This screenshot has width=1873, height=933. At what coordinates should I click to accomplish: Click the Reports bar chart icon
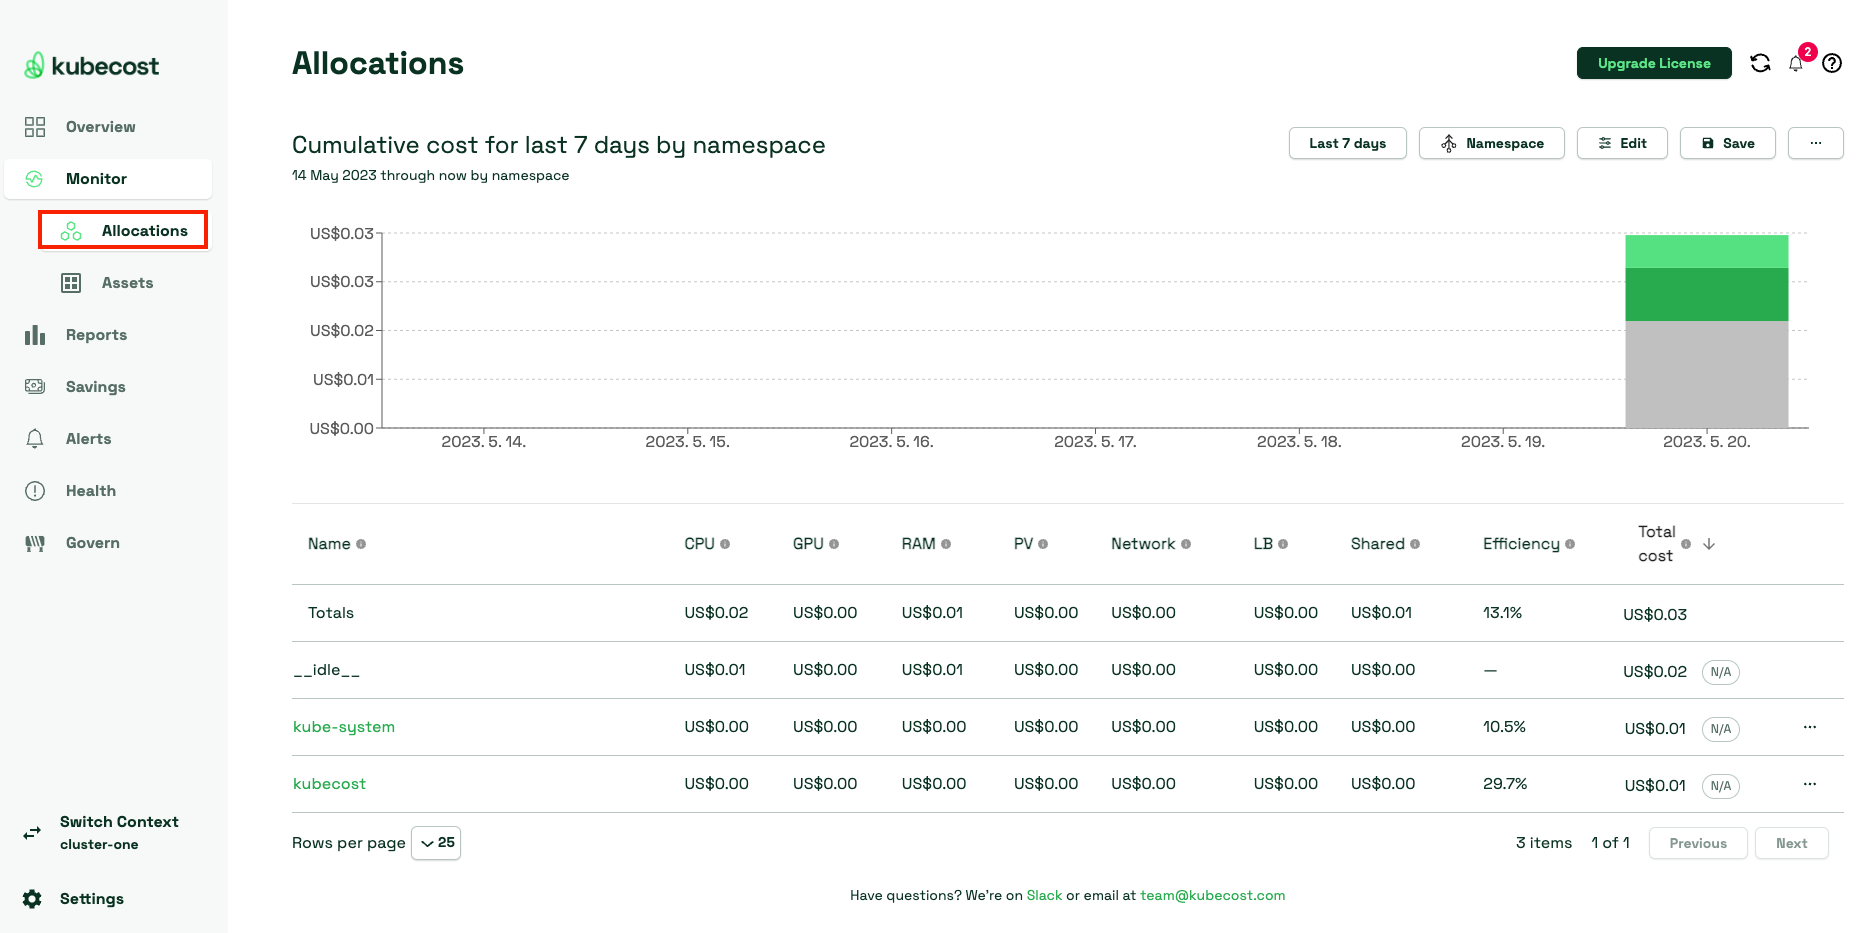(x=35, y=335)
